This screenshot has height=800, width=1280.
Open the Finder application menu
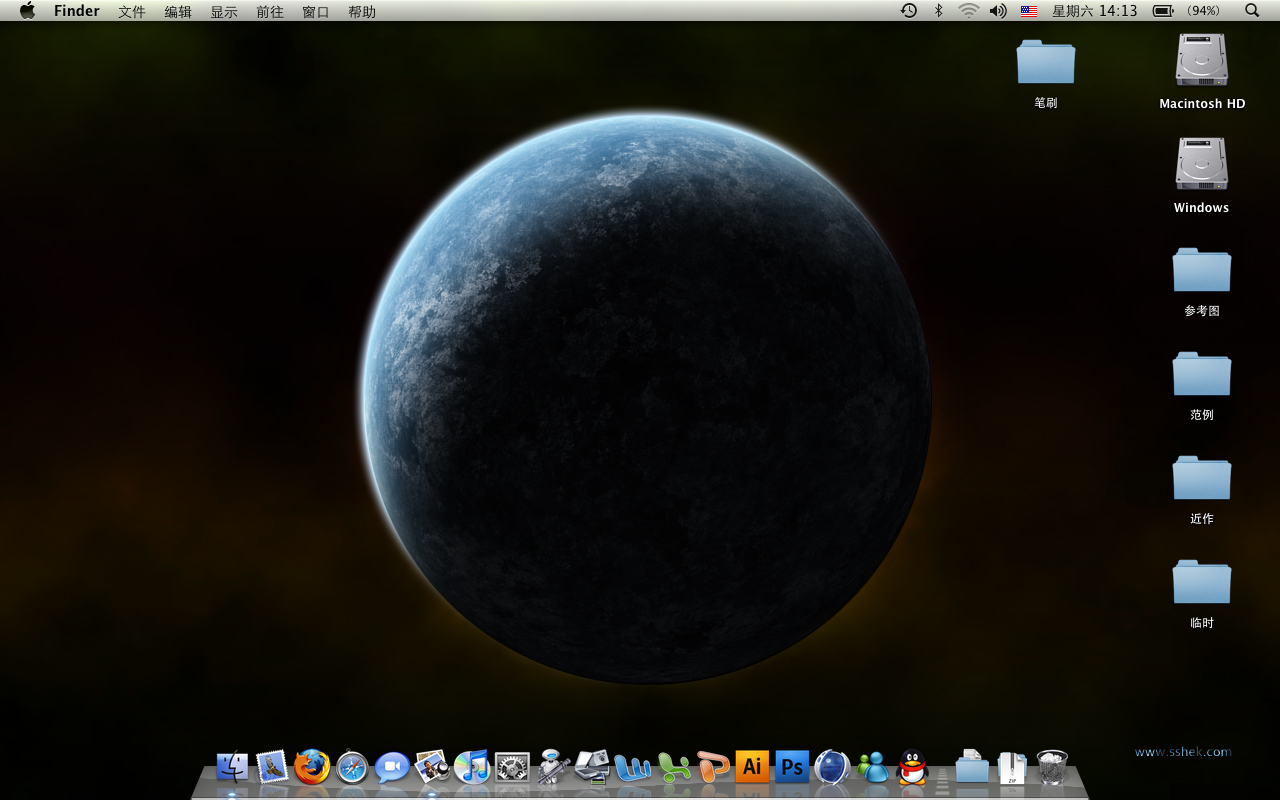point(77,11)
